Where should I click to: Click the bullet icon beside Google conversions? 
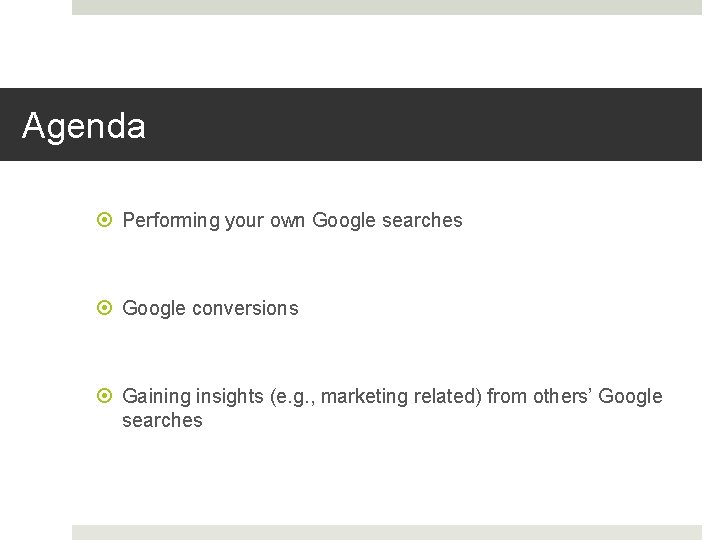(x=107, y=309)
